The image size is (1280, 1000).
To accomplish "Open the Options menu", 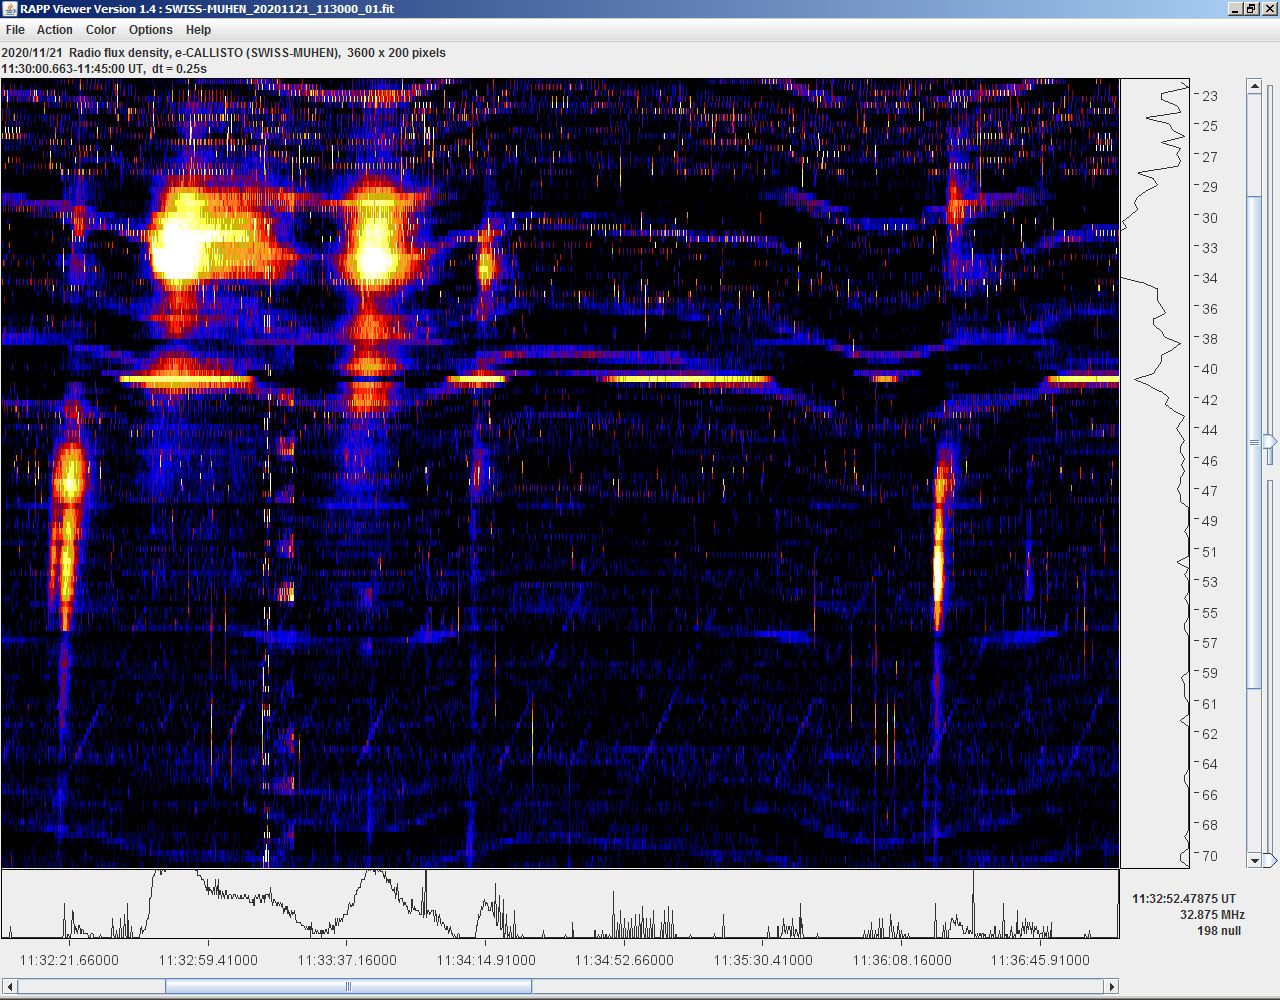I will pos(150,30).
